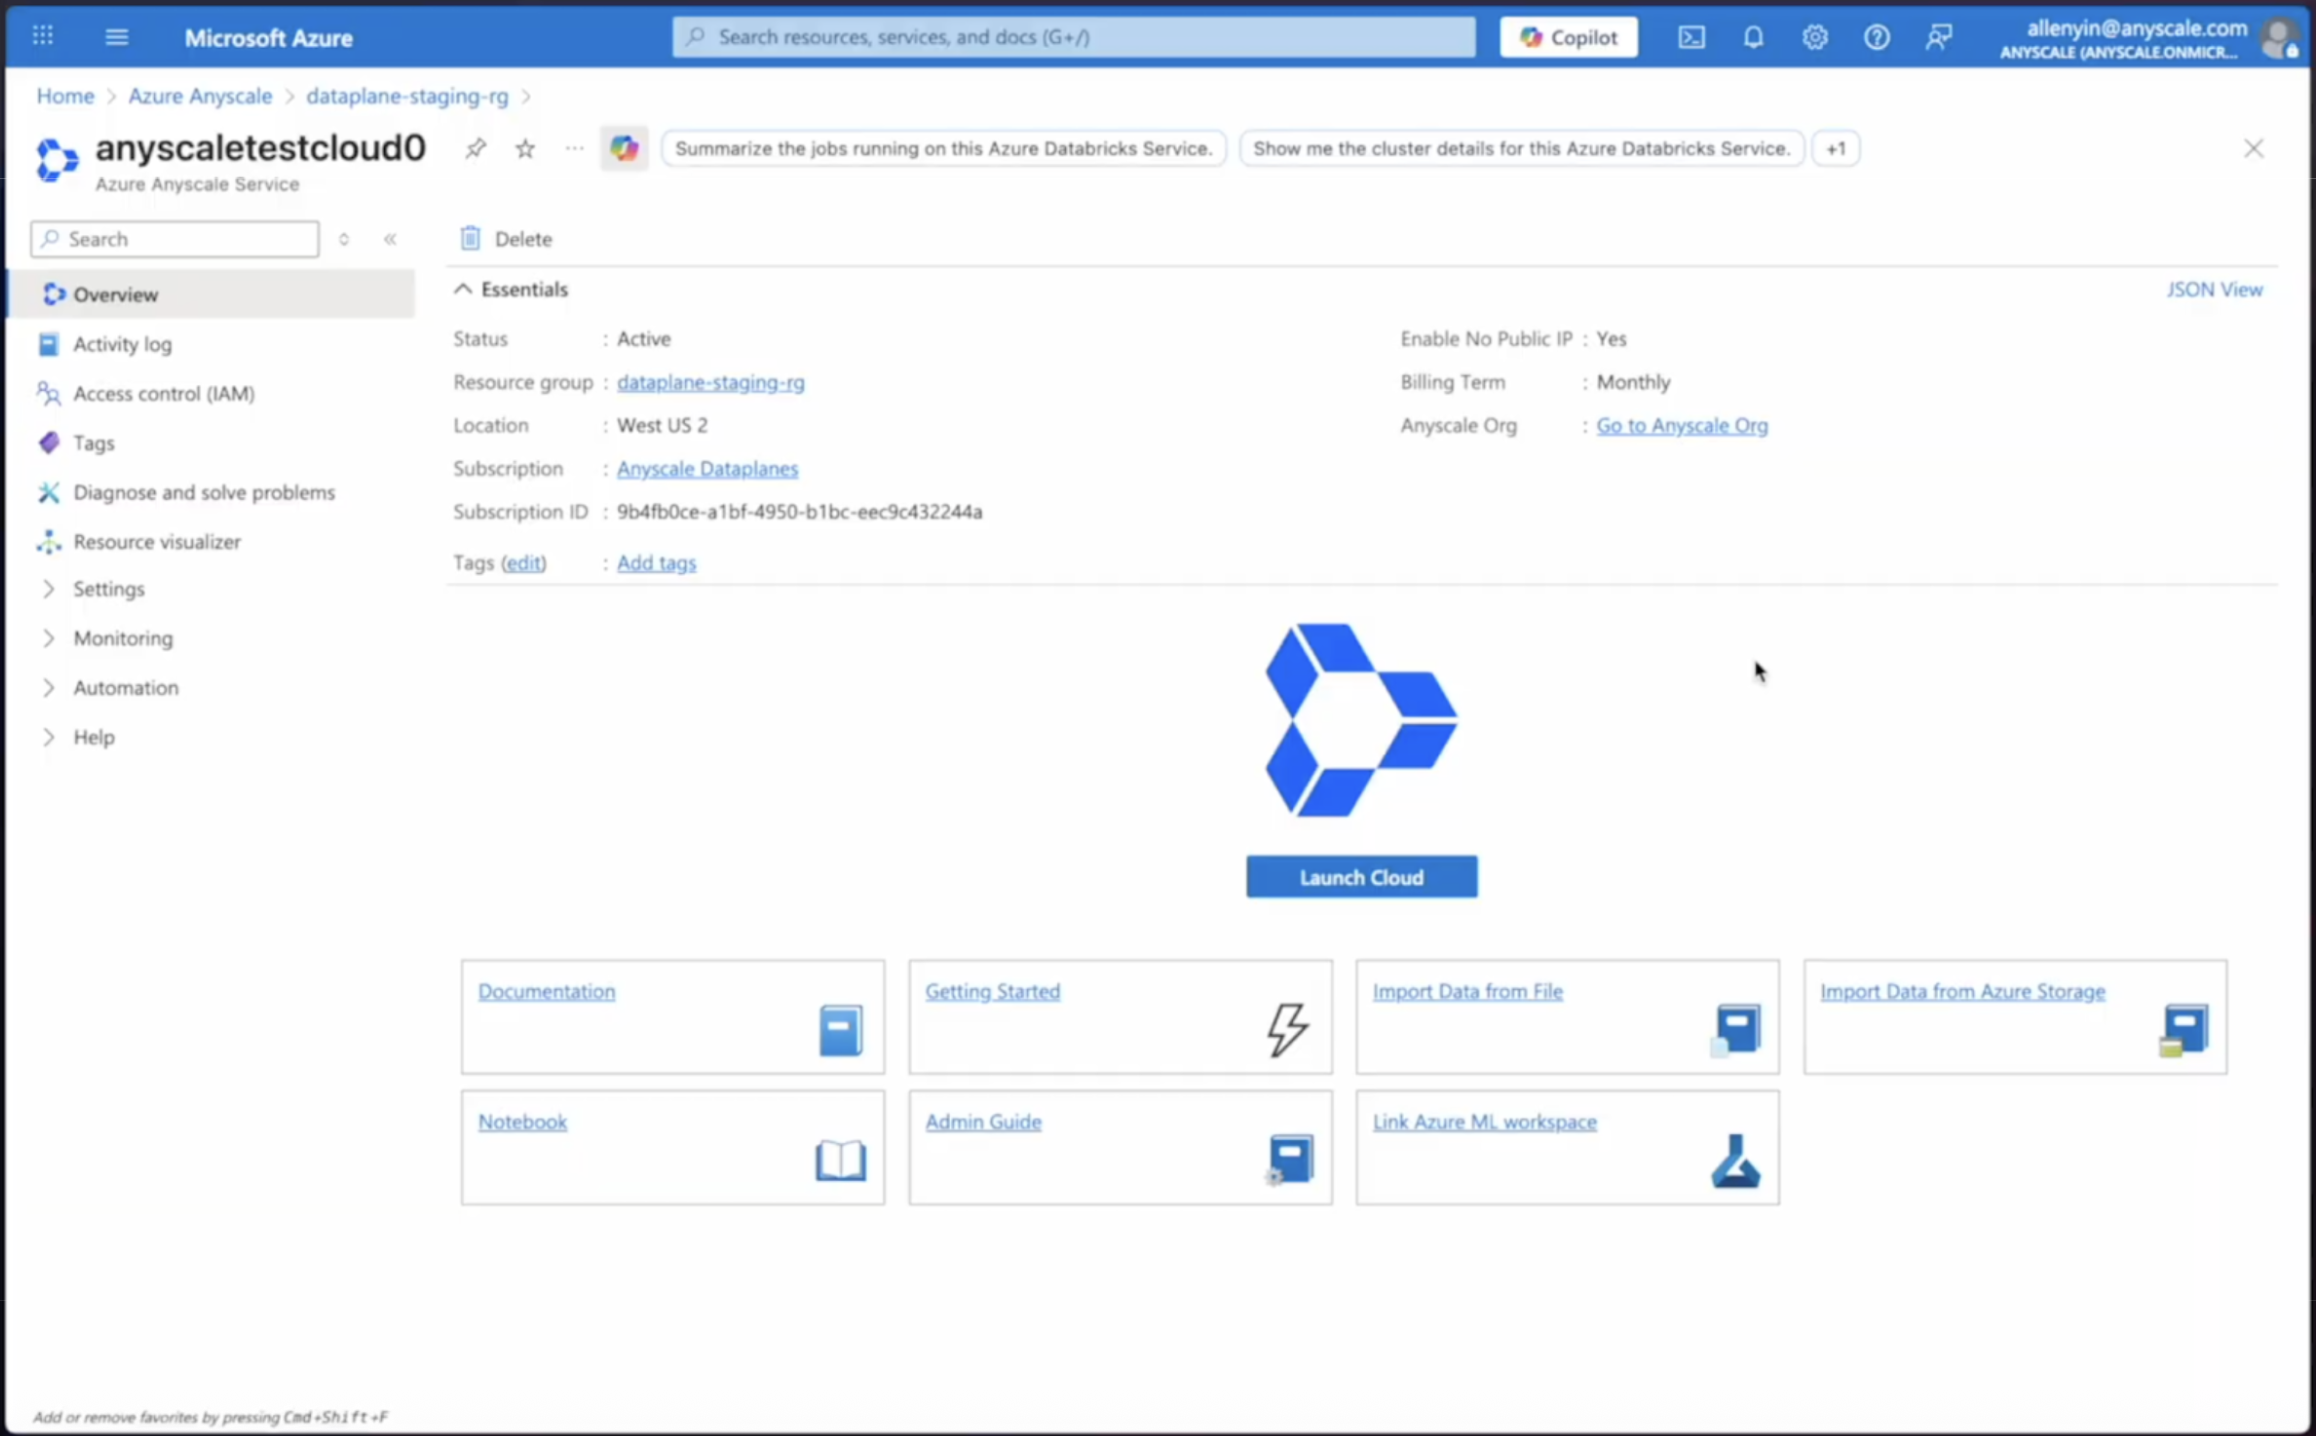Viewport: 2316px width, 1436px height.
Task: Open the Resource visualizer
Action: point(157,541)
